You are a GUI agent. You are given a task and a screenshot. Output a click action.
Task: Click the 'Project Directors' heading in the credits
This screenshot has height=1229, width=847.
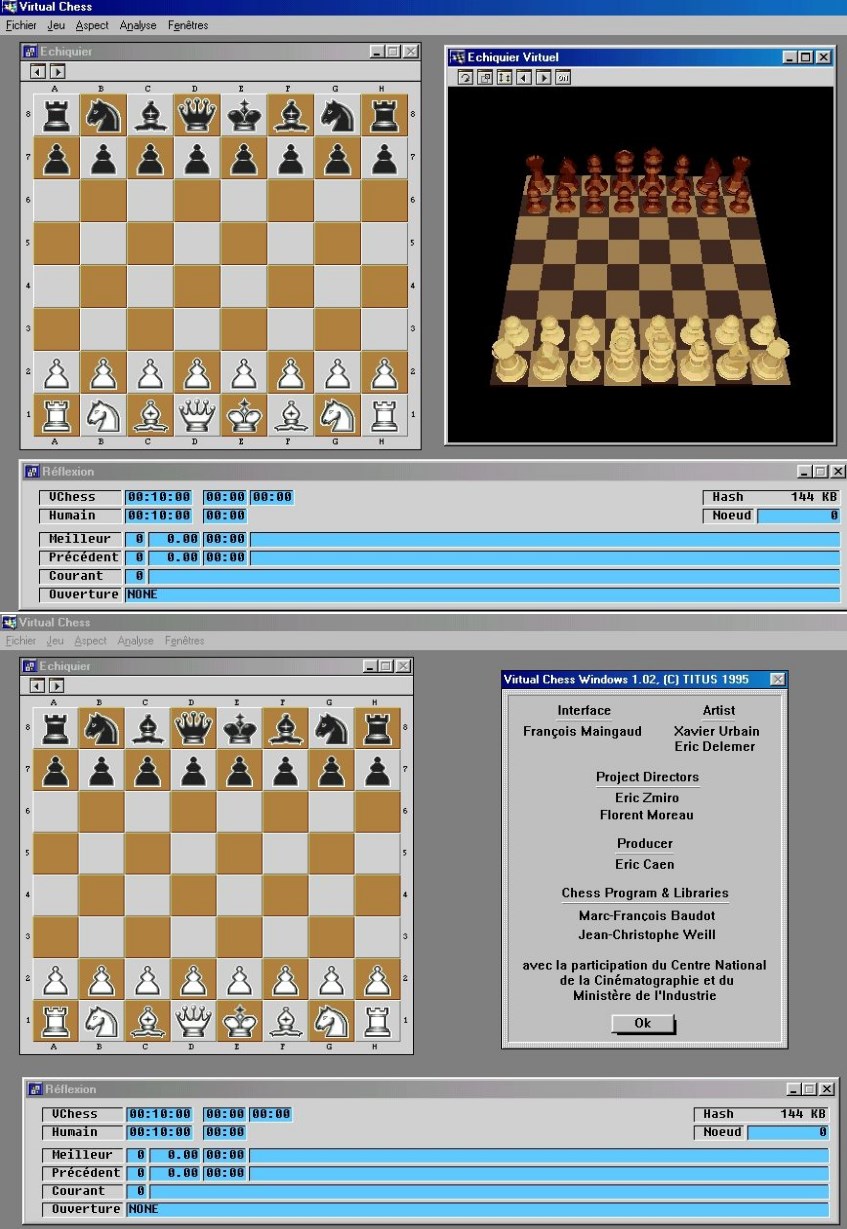pos(648,777)
